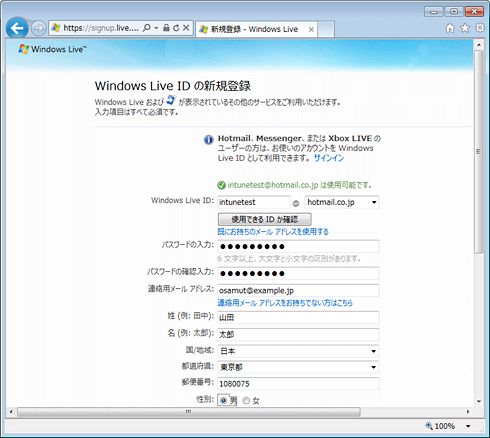Open the home page icon
This screenshot has width=490, height=438.
pos(450,28)
